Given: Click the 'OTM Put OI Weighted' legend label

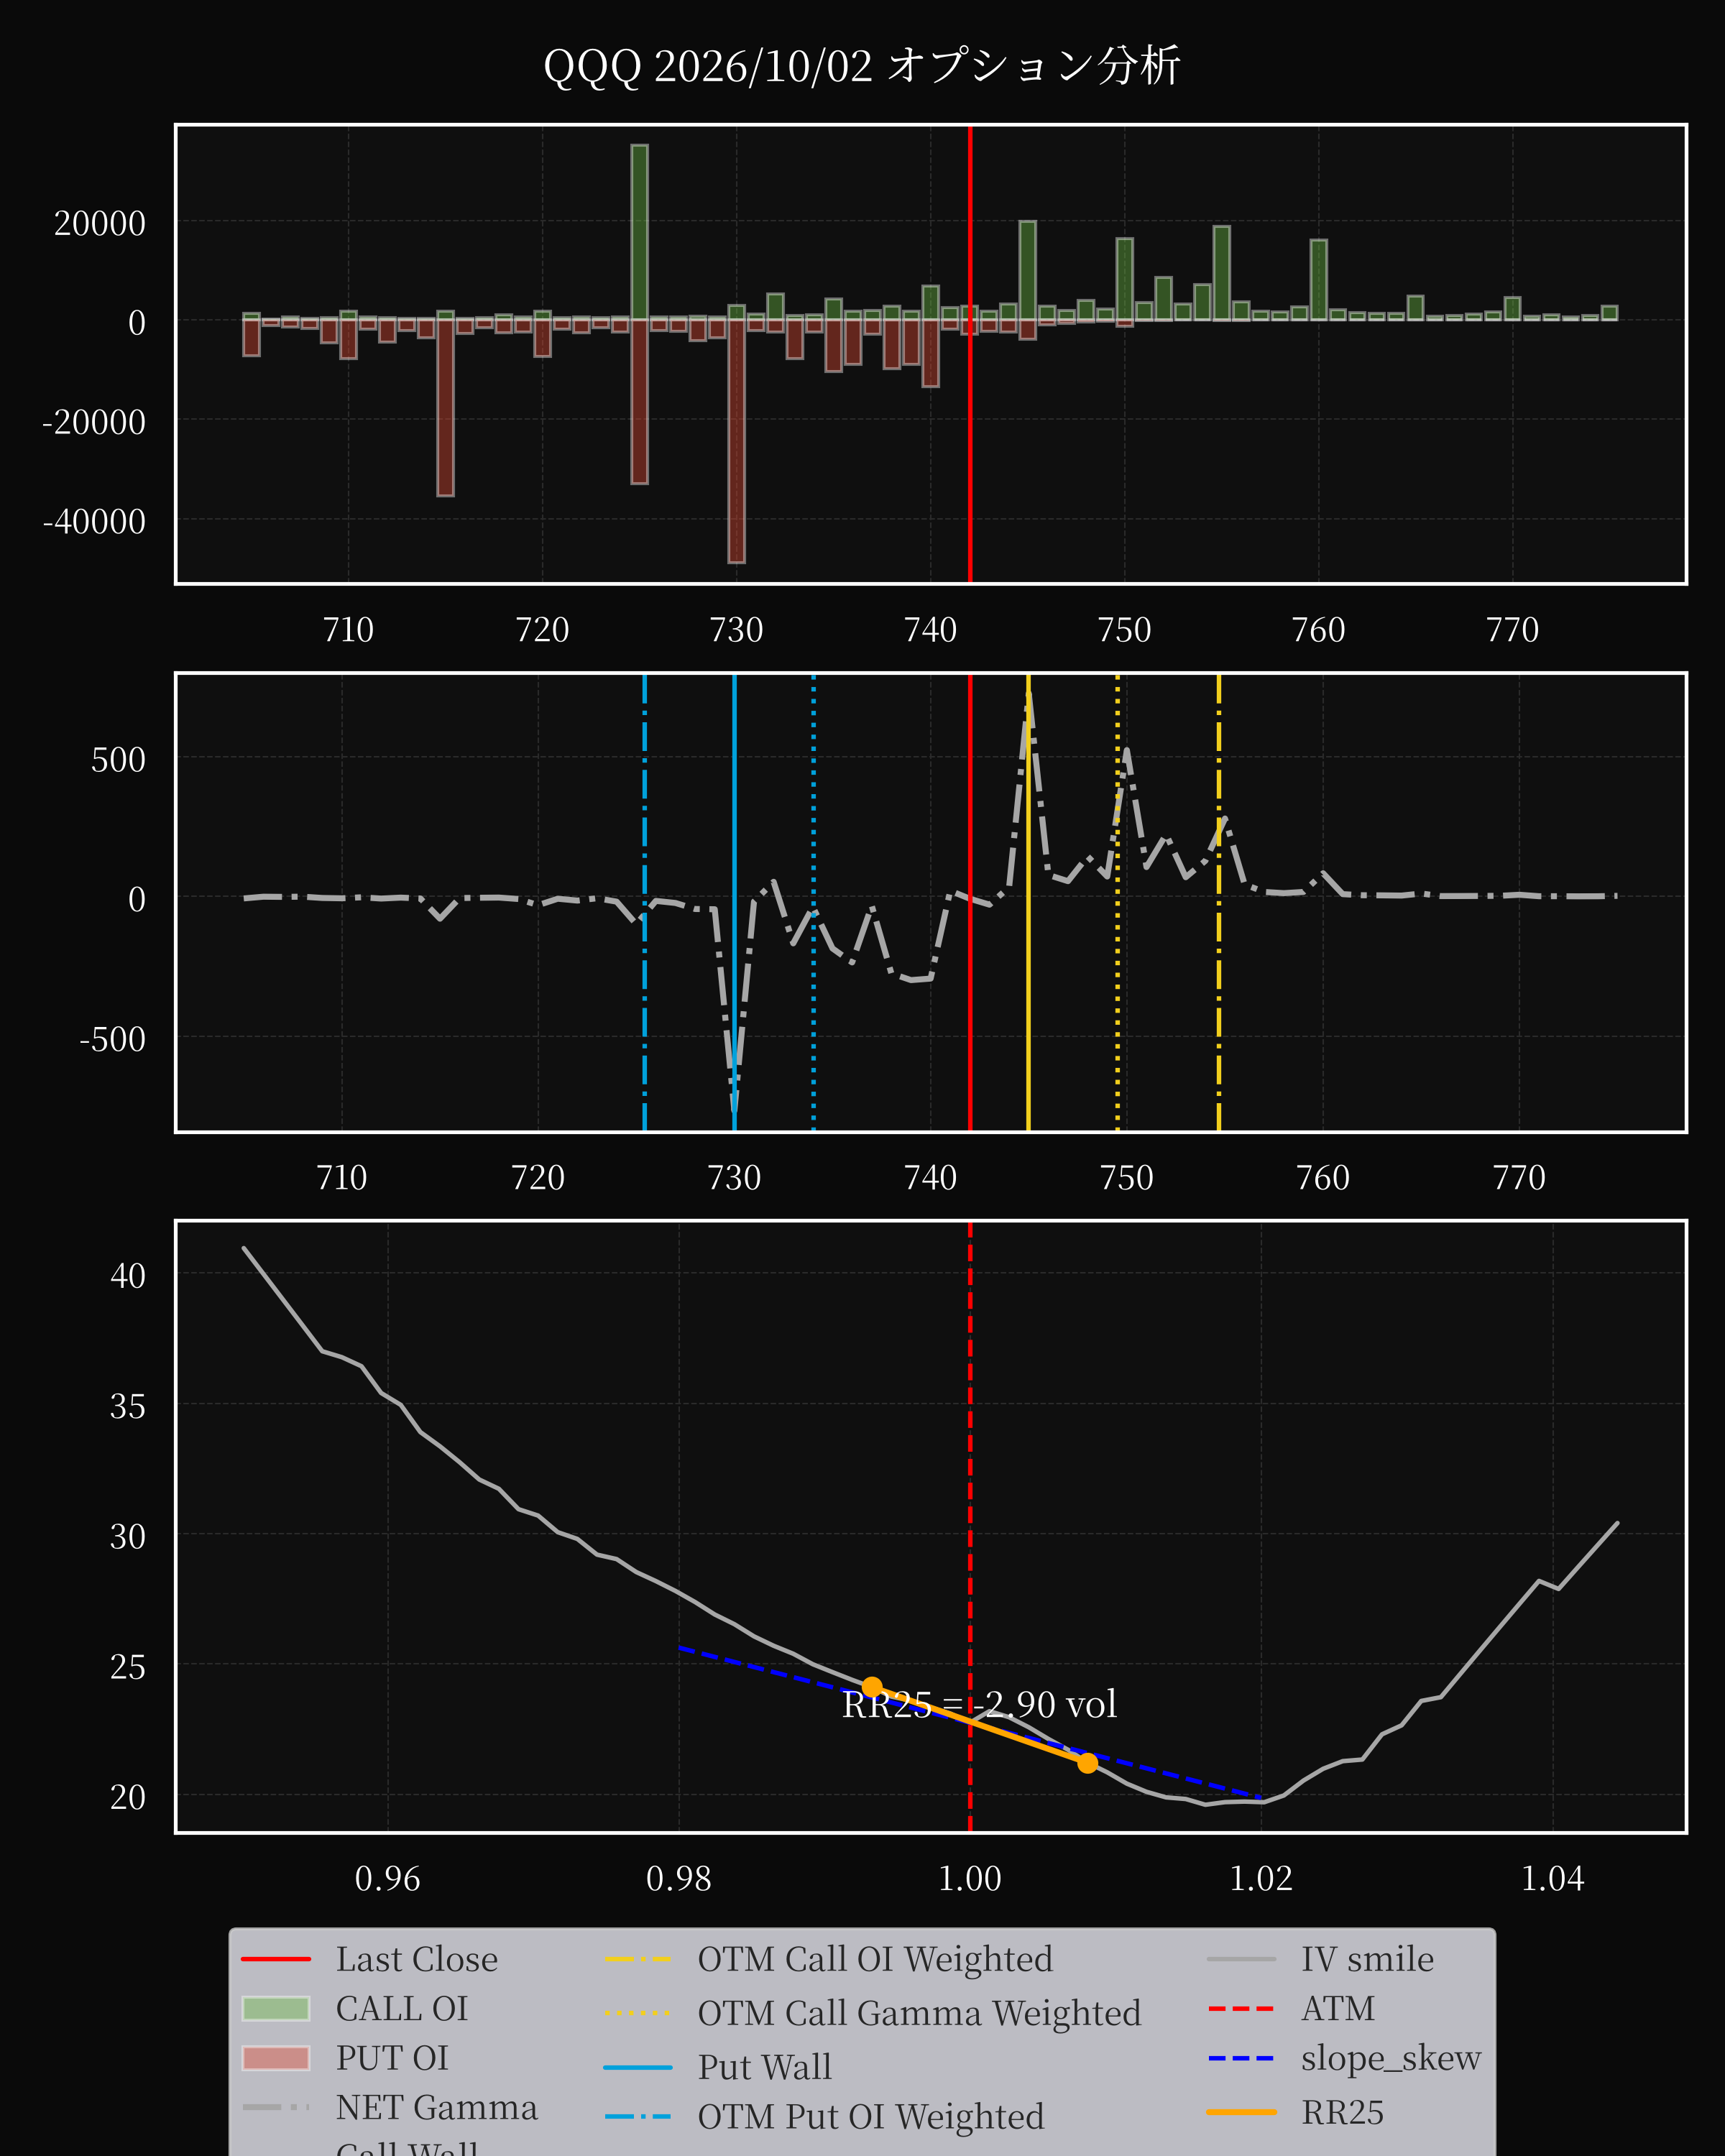Looking at the screenshot, I should [x=871, y=2117].
